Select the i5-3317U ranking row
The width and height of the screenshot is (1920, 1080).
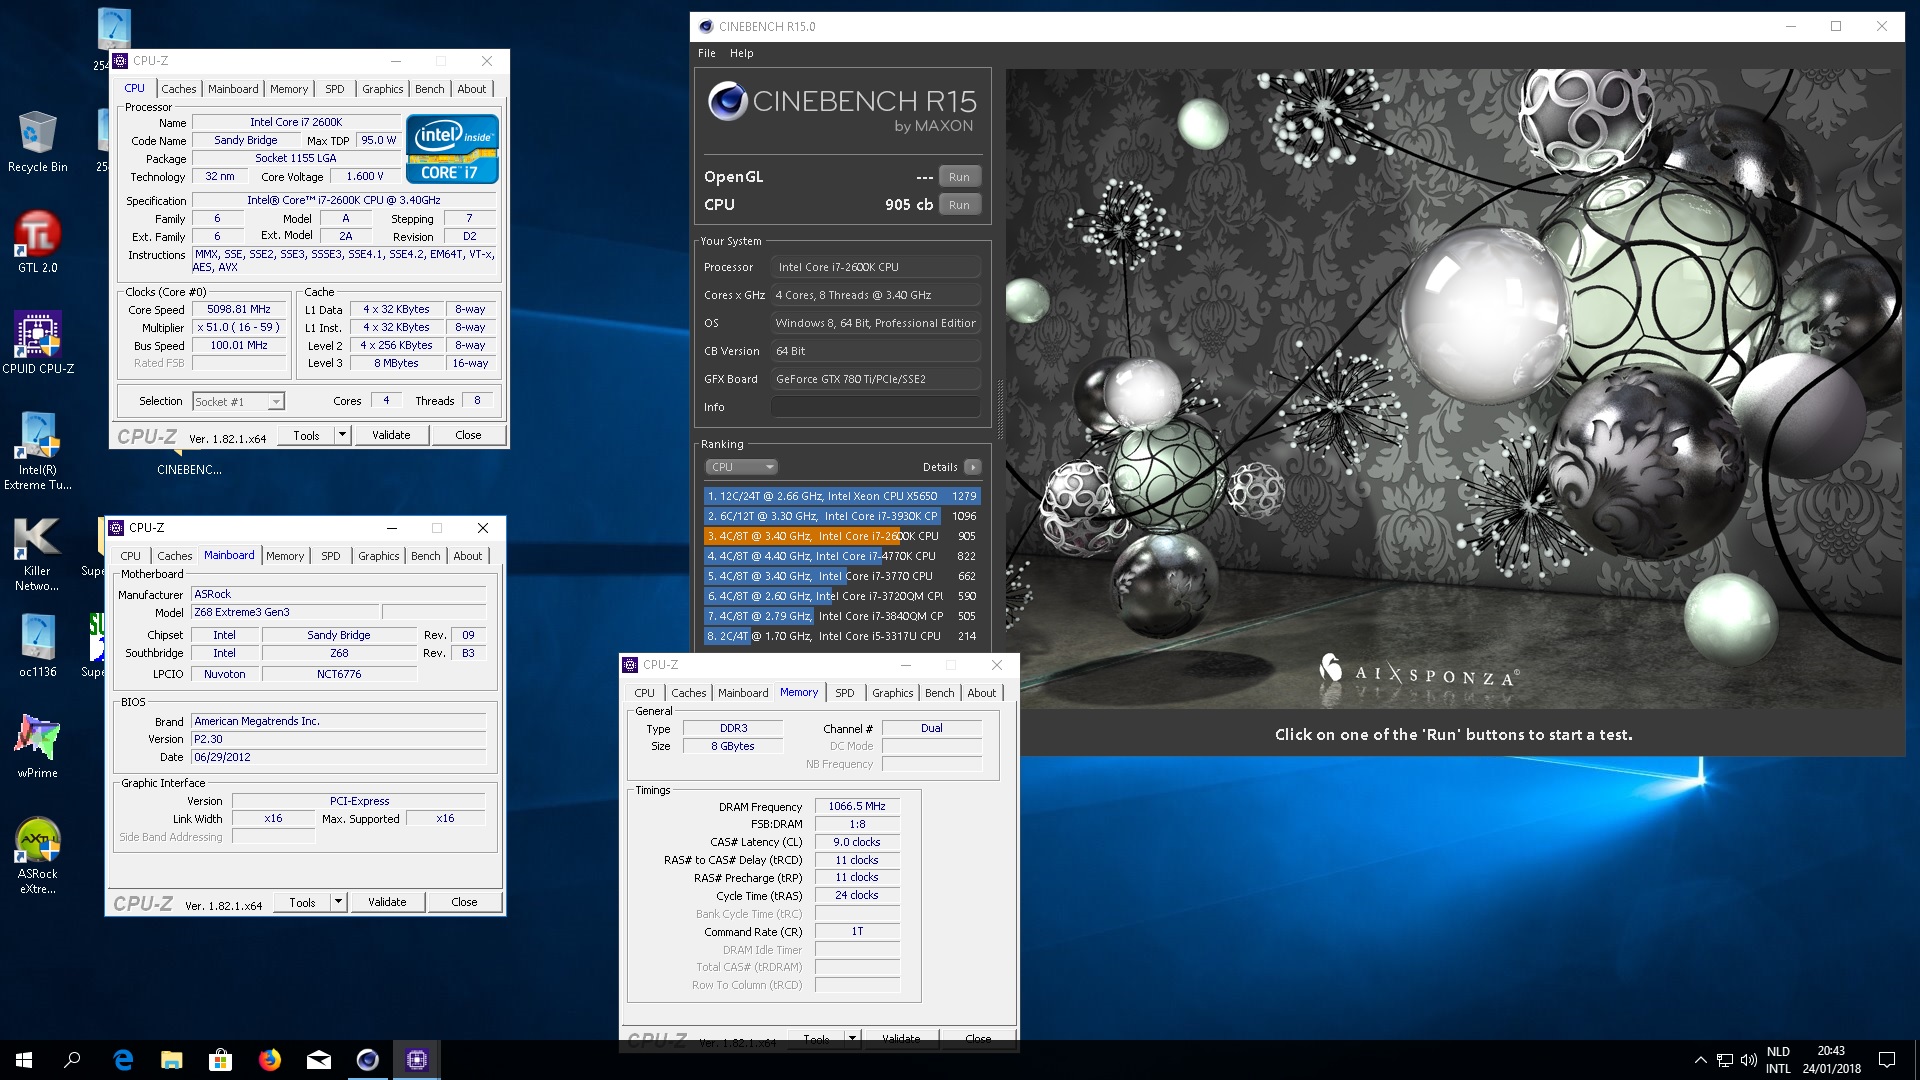click(842, 636)
